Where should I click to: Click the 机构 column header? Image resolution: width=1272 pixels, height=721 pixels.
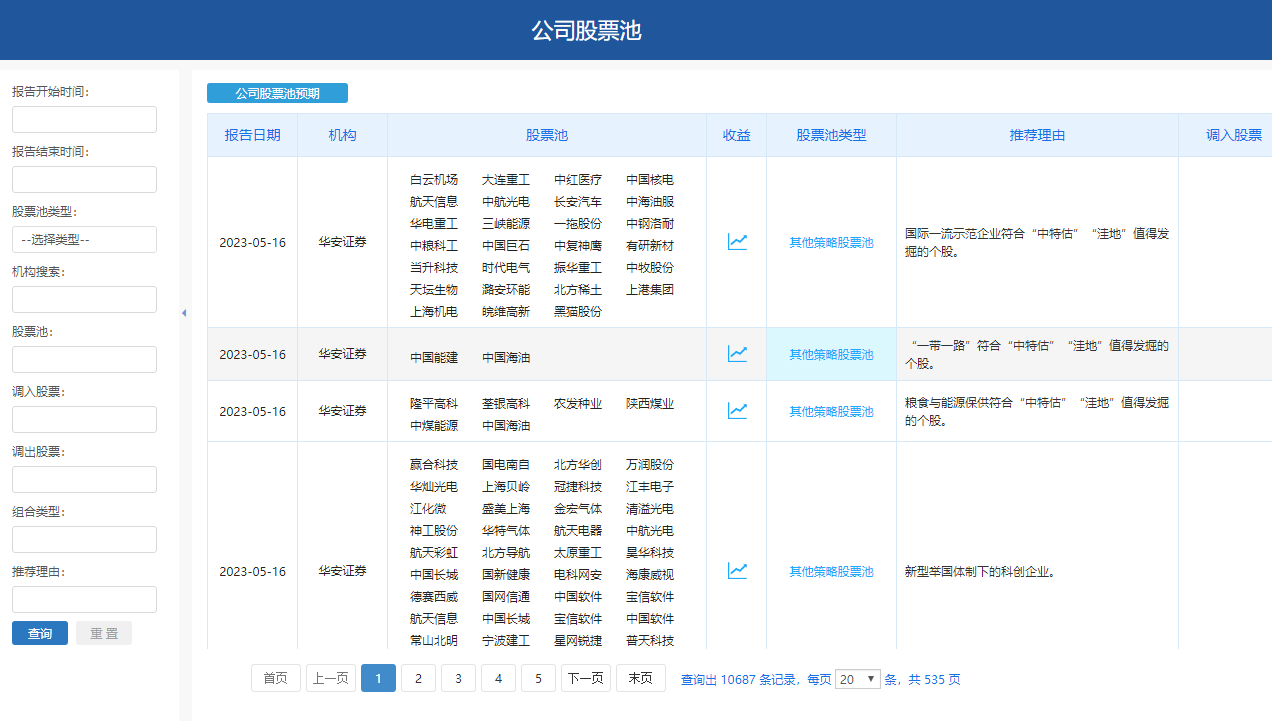(x=342, y=135)
